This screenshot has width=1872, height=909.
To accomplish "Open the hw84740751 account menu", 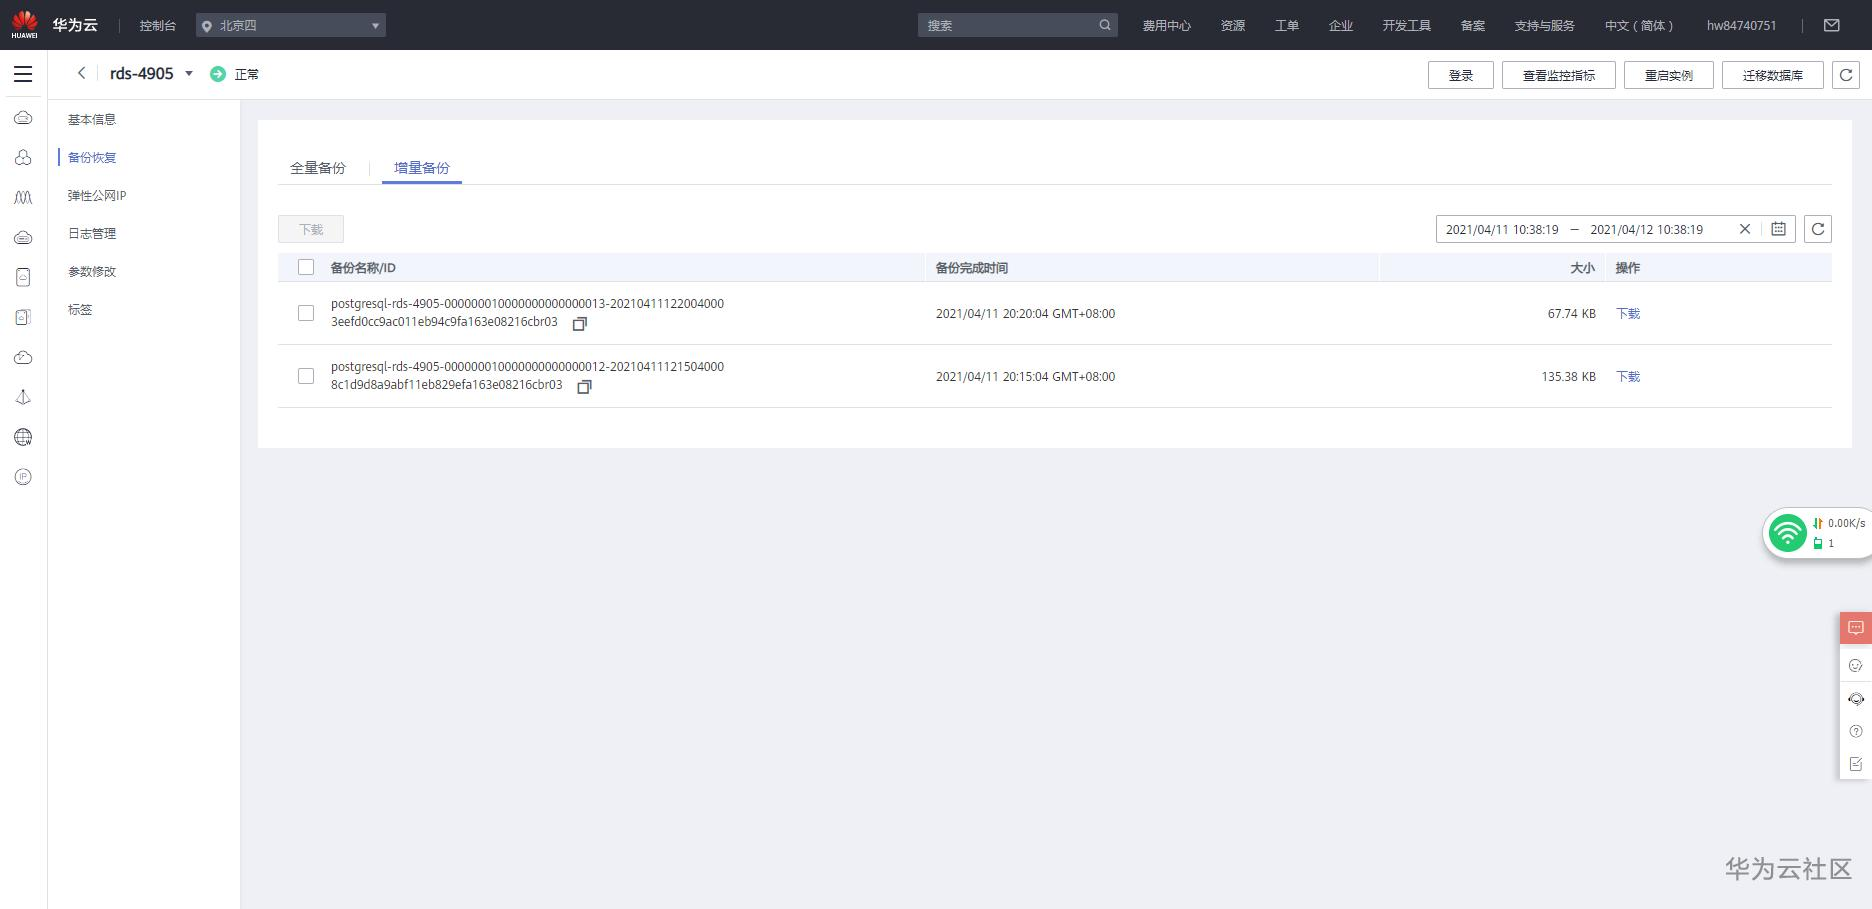I will pyautogui.click(x=1741, y=26).
